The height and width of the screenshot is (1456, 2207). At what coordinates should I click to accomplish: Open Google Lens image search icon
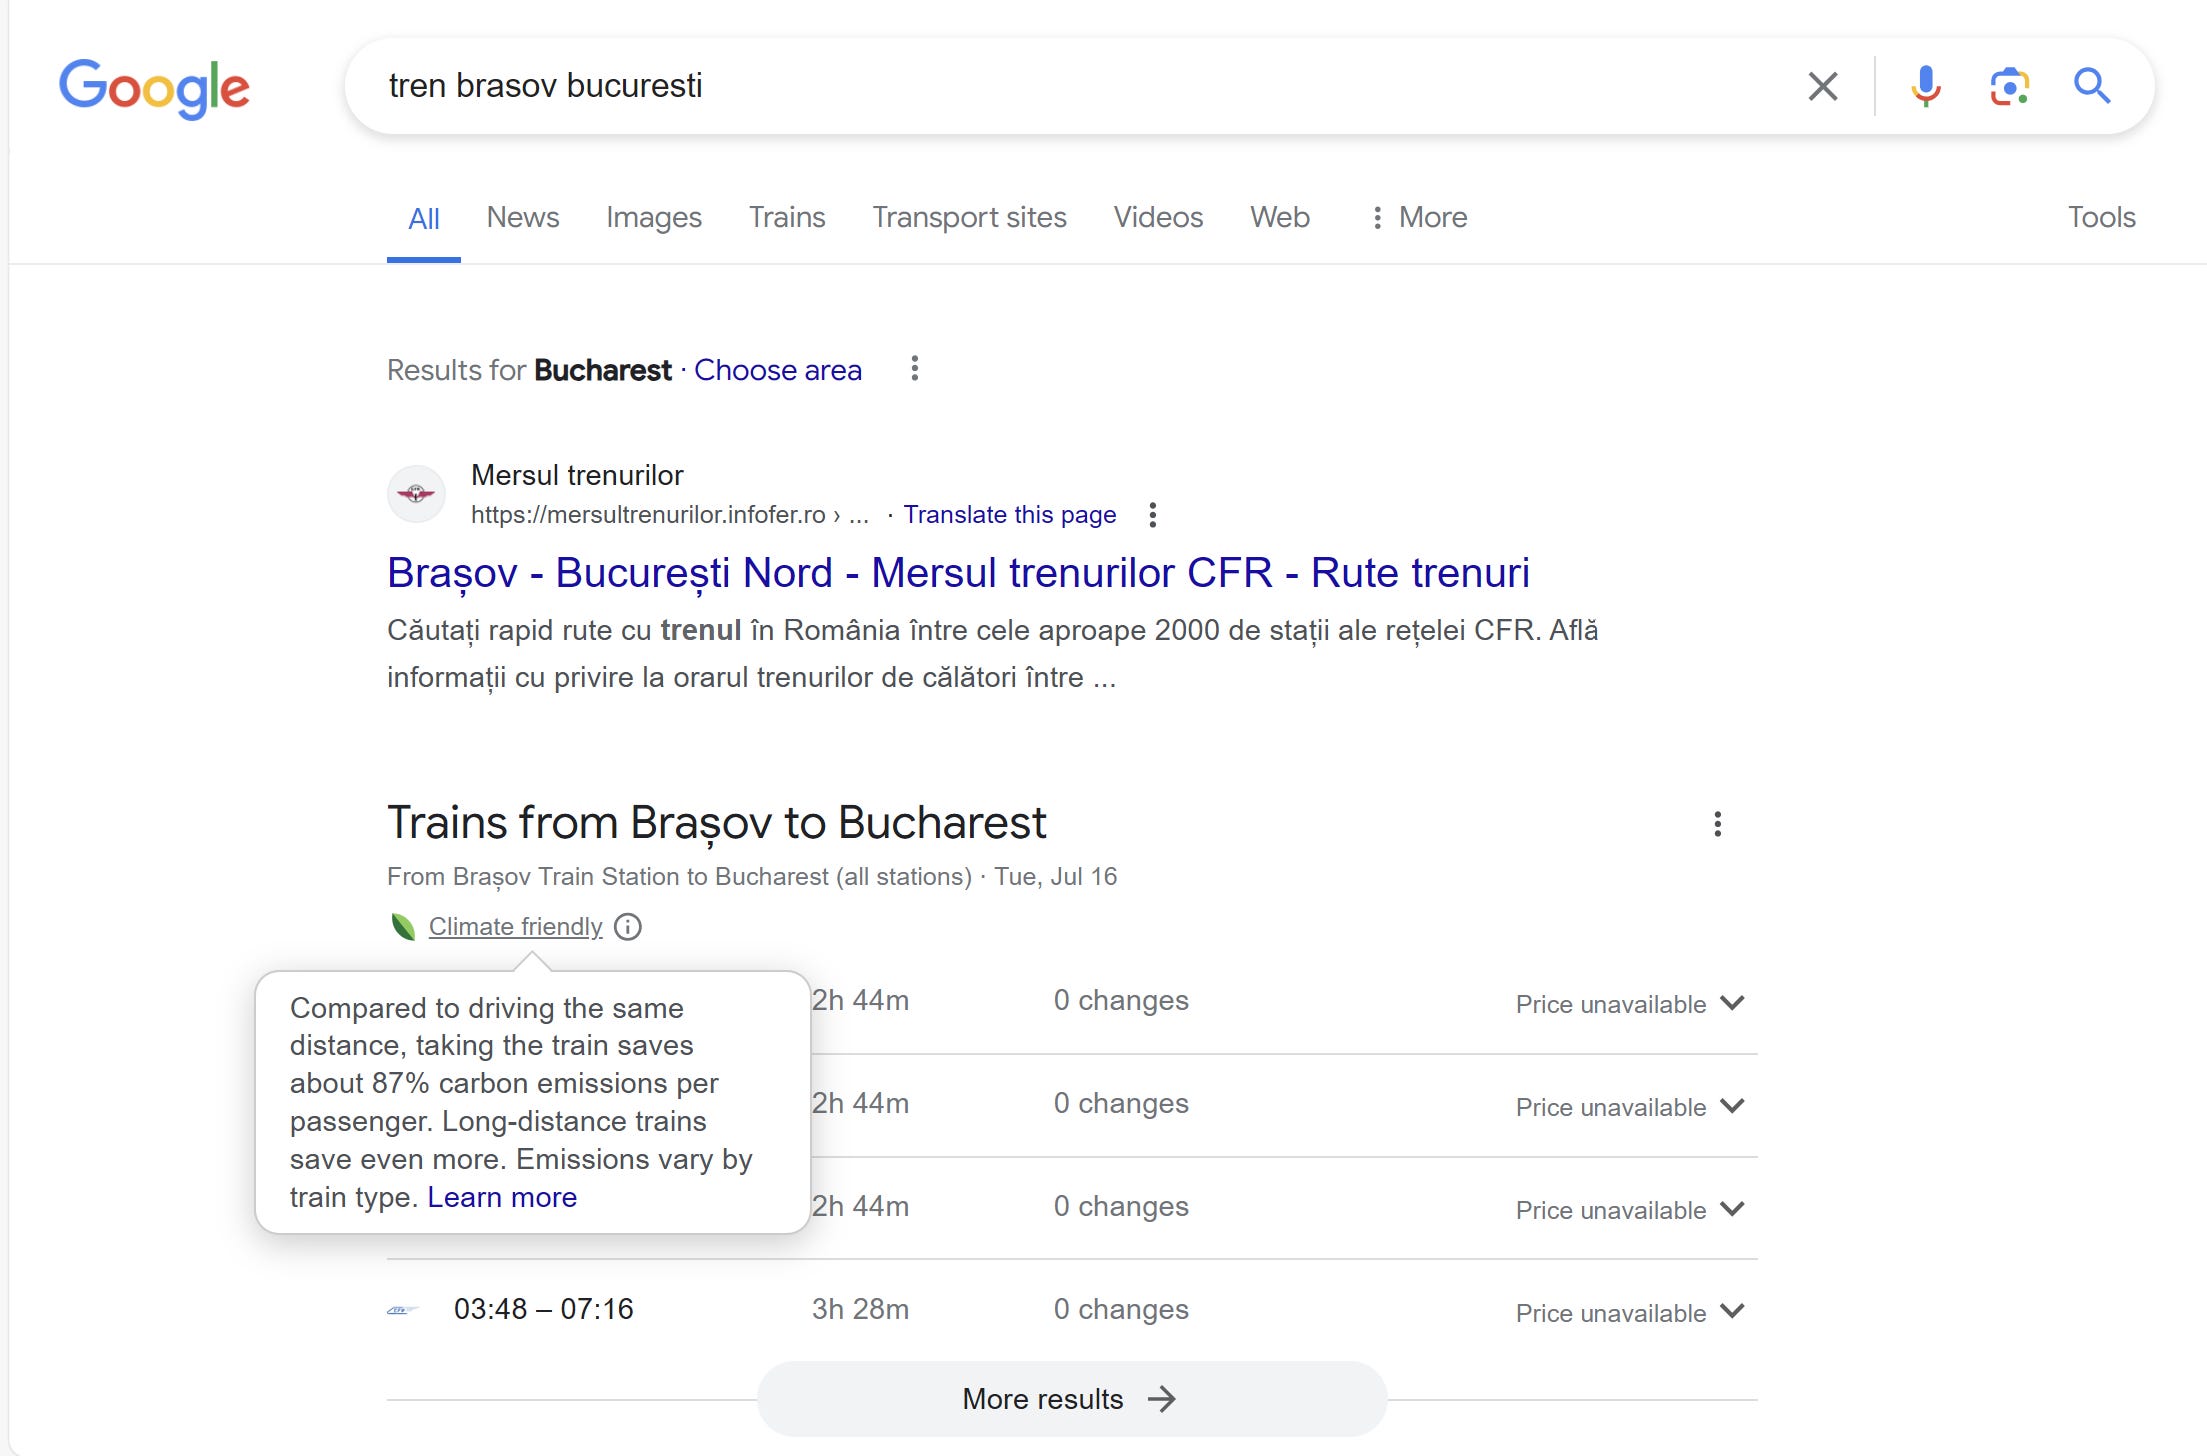pos(2009,87)
